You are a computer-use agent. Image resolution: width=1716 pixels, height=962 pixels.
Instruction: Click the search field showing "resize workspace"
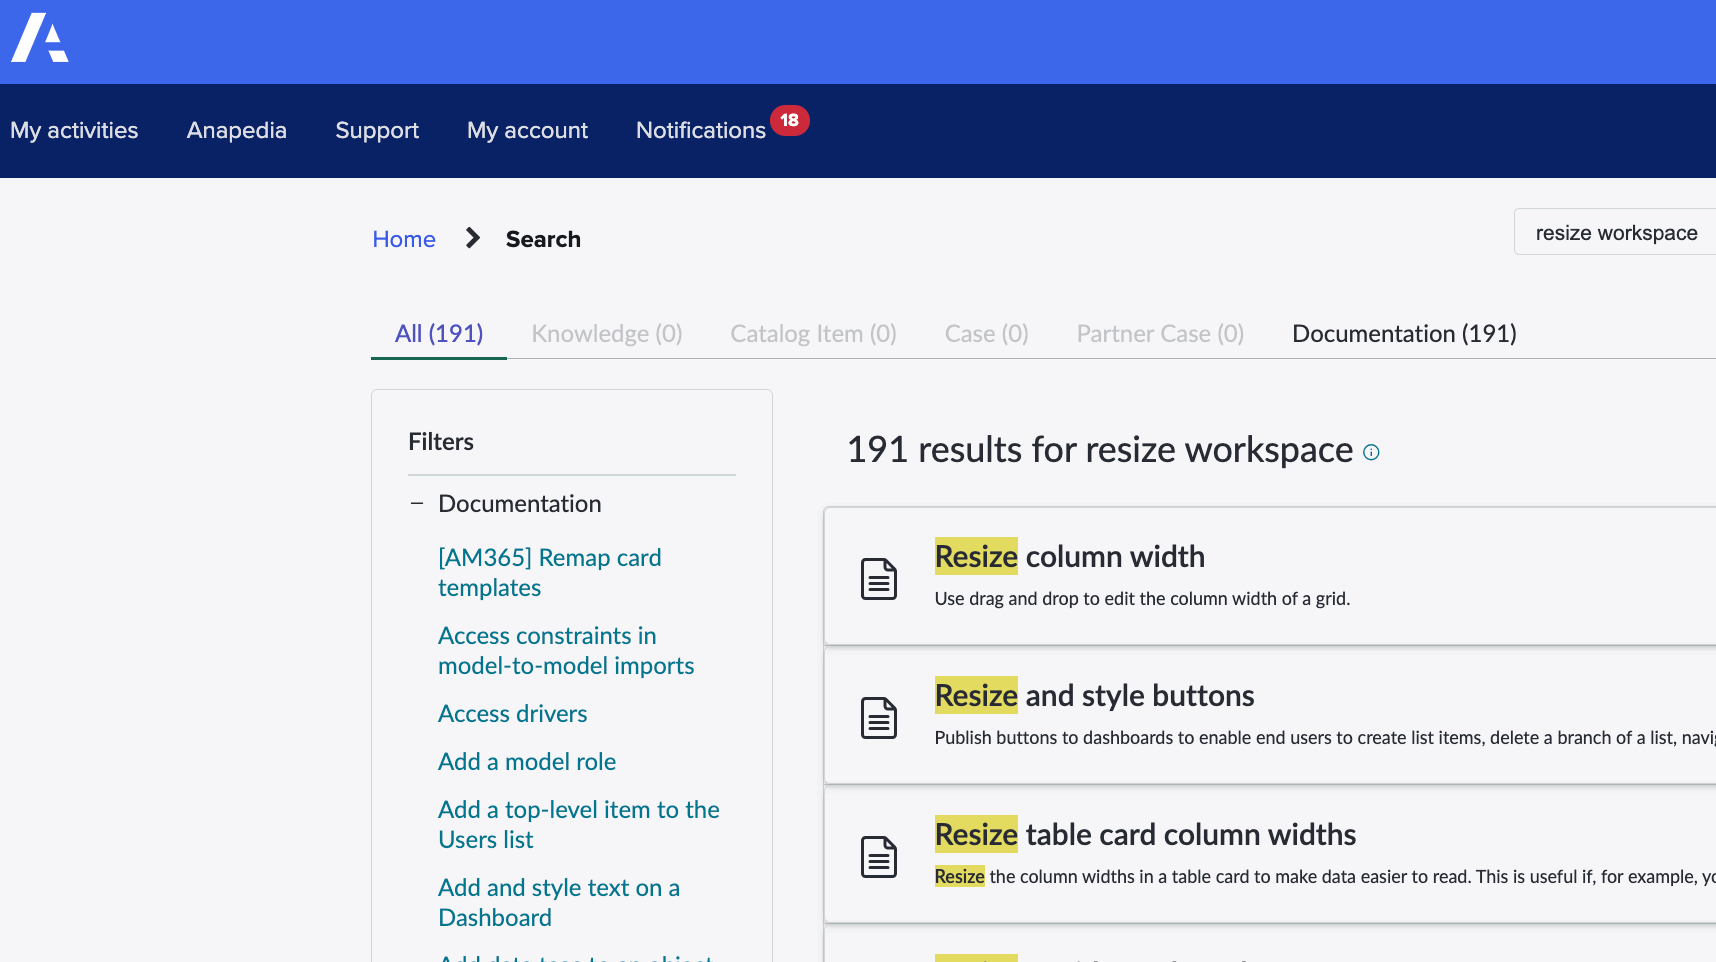(x=1616, y=231)
